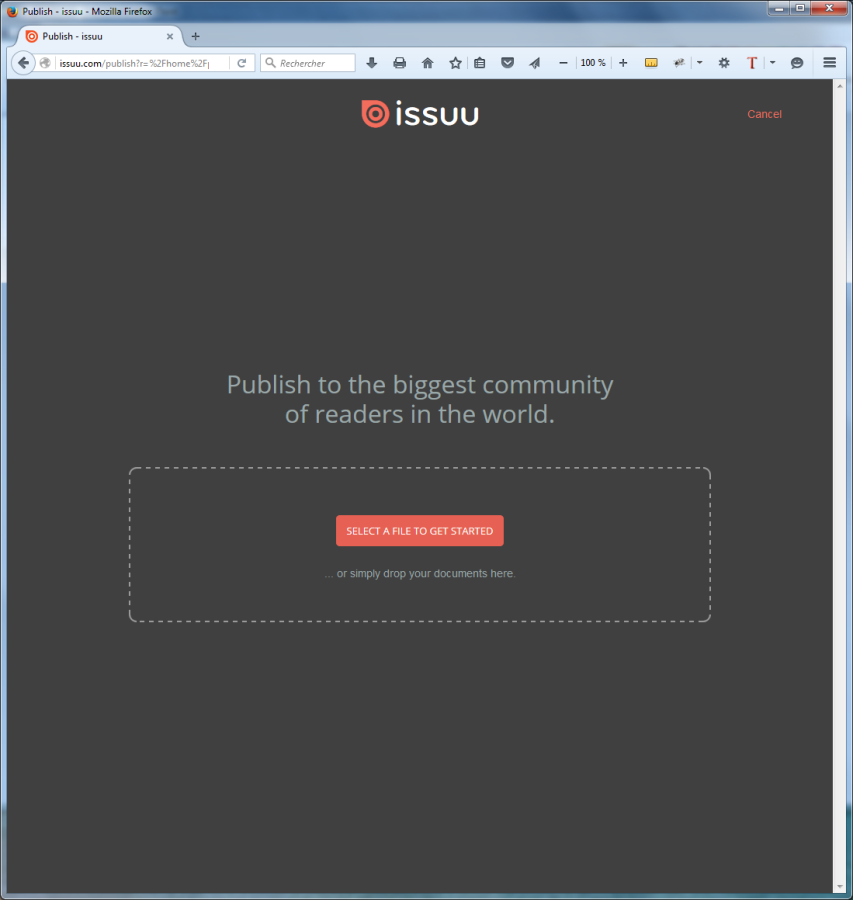Reset zoom via the 100 % button
Screen dimensions: 853x900
click(593, 63)
